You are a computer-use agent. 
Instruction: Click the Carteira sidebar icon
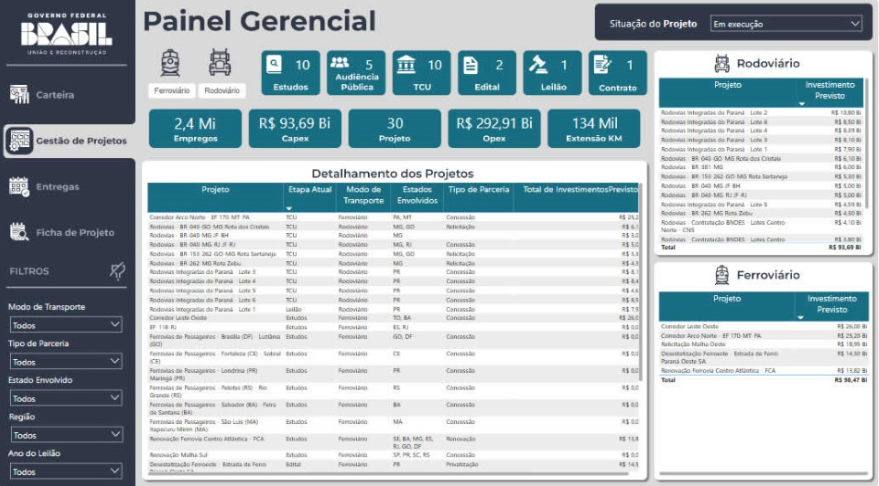click(x=19, y=95)
